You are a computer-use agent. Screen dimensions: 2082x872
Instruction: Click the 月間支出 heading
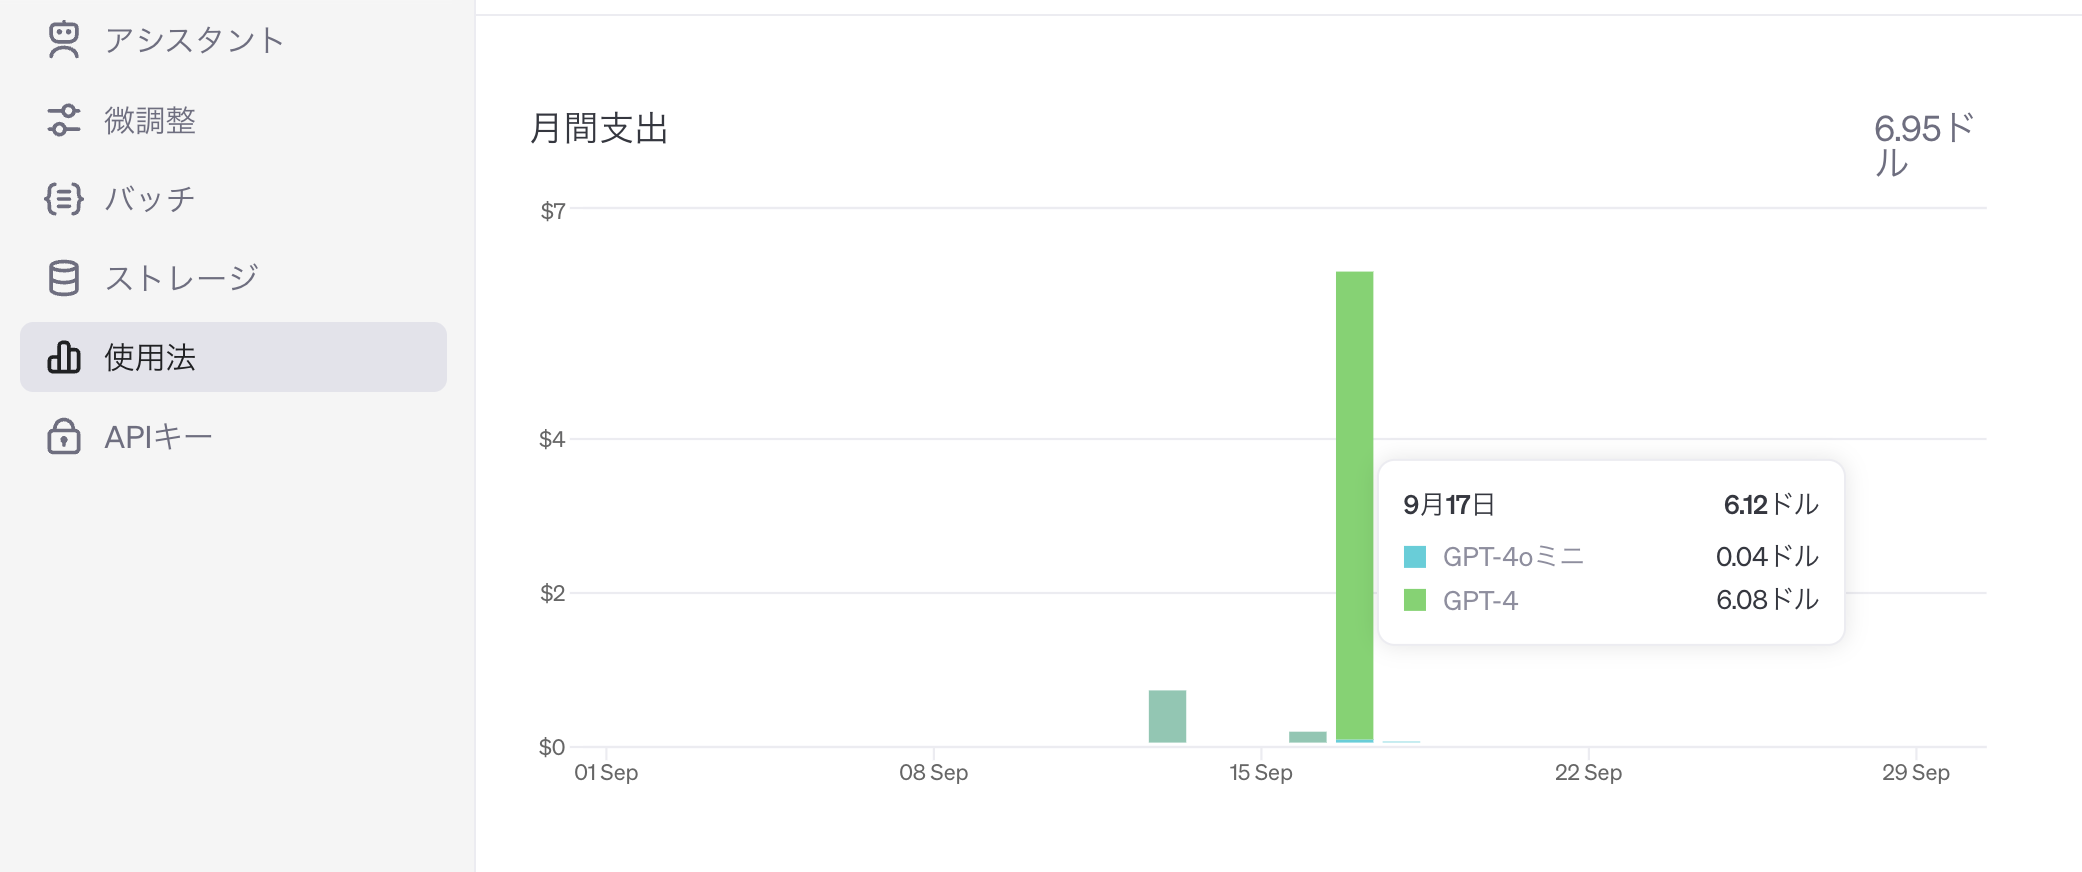coord(599,129)
